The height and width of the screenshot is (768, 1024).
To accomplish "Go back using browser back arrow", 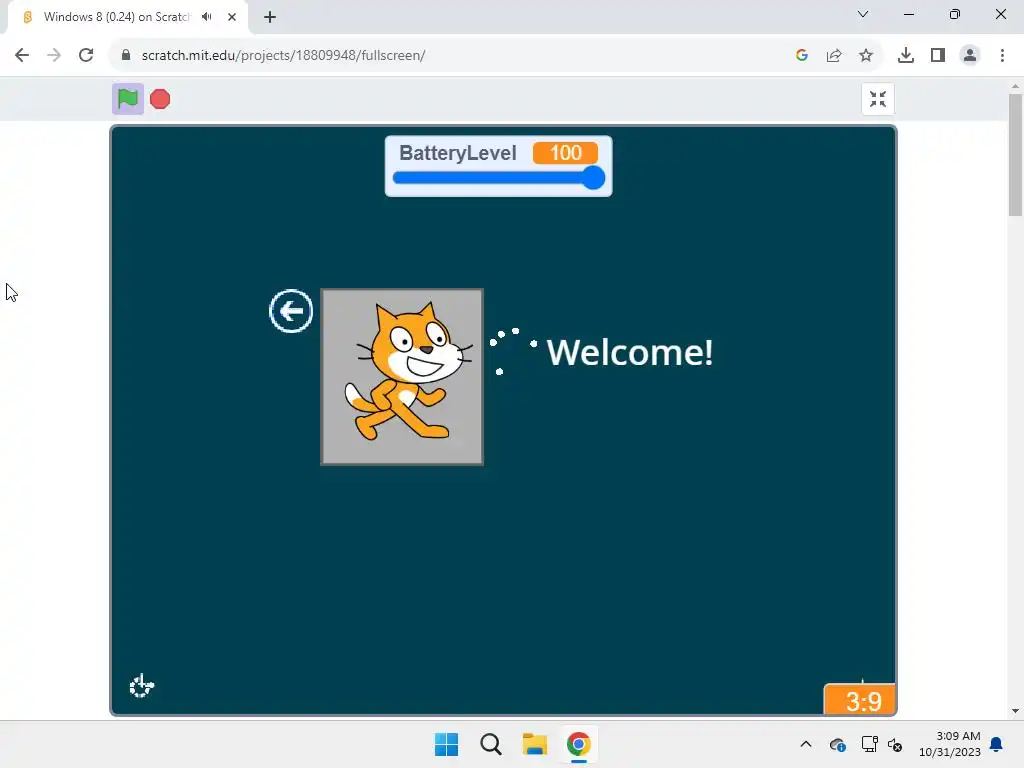I will pos(22,56).
